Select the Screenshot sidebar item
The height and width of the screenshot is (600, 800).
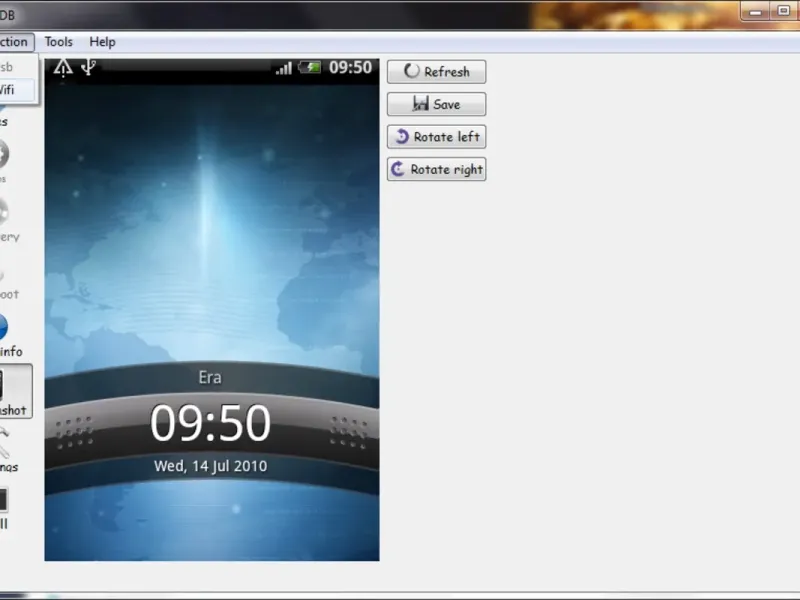(x=16, y=391)
